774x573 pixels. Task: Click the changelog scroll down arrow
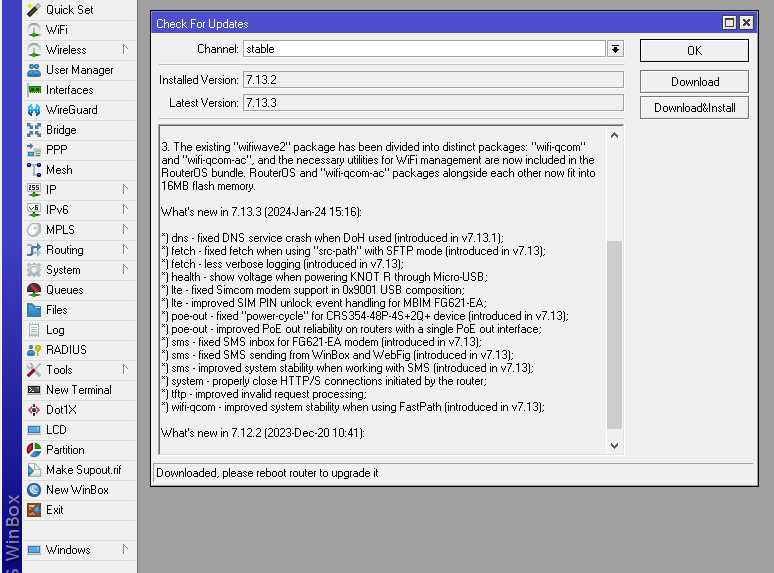pyautogui.click(x=614, y=446)
